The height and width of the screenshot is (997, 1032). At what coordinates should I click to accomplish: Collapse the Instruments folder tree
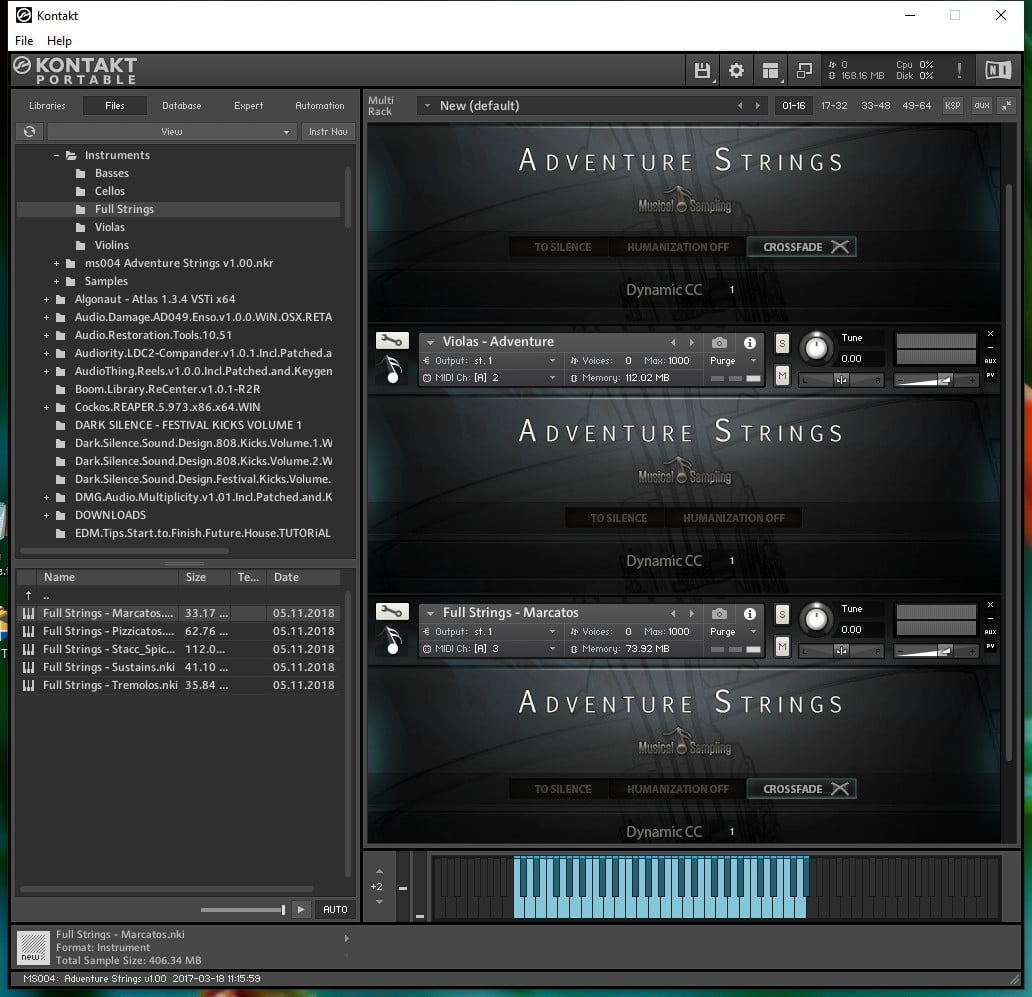coord(57,155)
